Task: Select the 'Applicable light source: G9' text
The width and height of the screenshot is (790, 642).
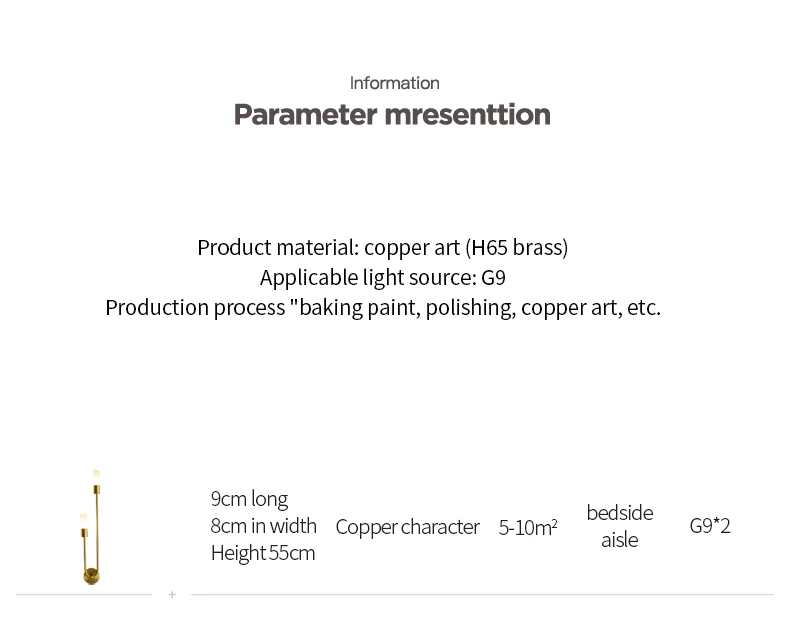Action: click(x=382, y=277)
